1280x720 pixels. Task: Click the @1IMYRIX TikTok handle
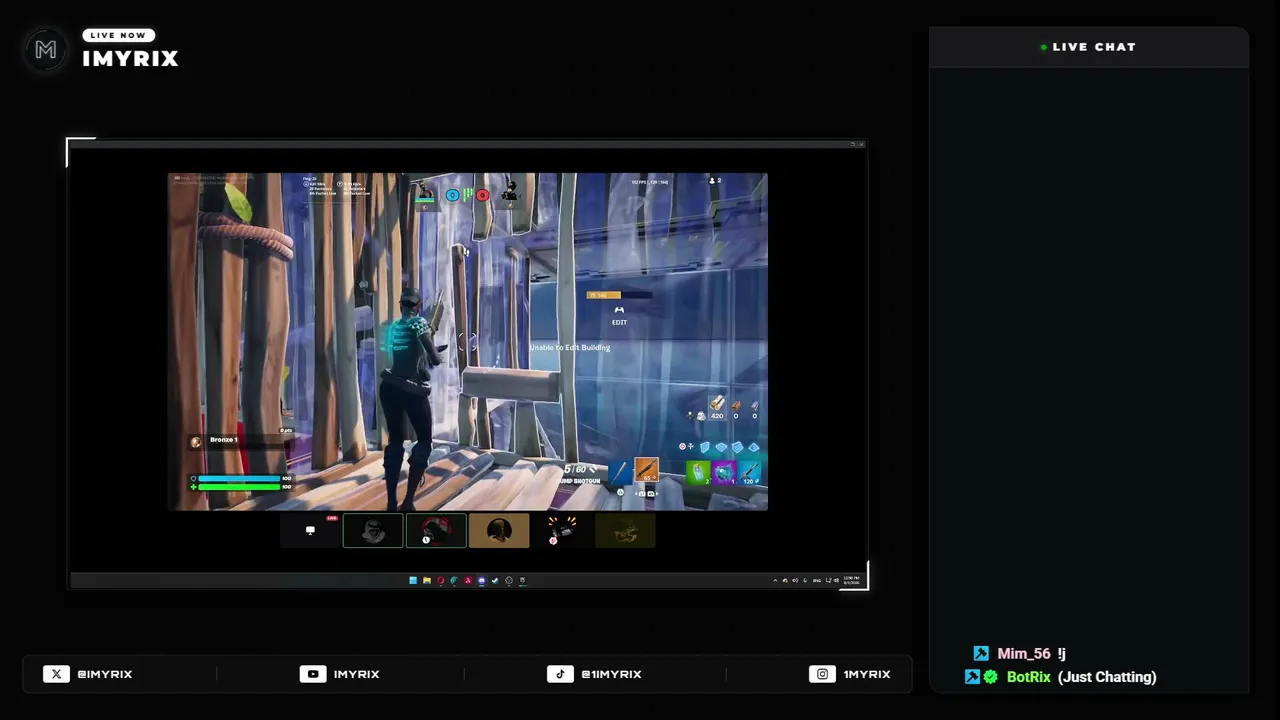click(611, 674)
